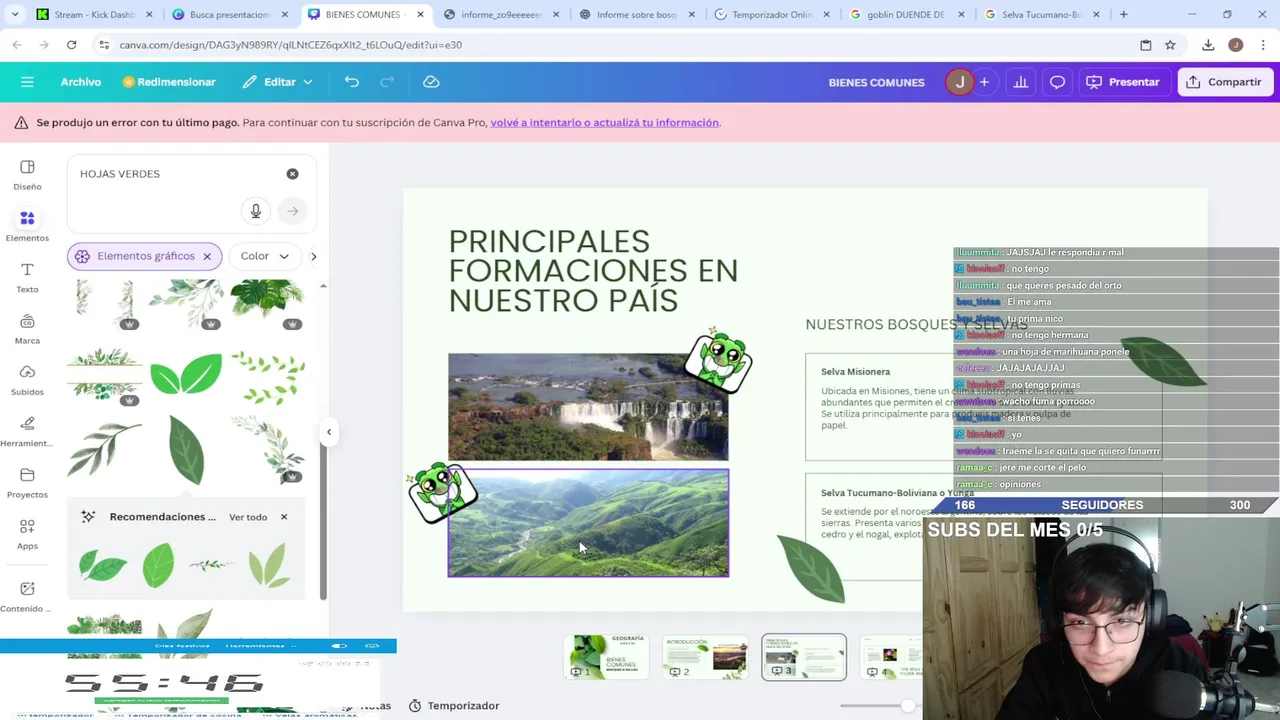1280x720 pixels.
Task: Click the Compartir button
Action: (x=1224, y=82)
